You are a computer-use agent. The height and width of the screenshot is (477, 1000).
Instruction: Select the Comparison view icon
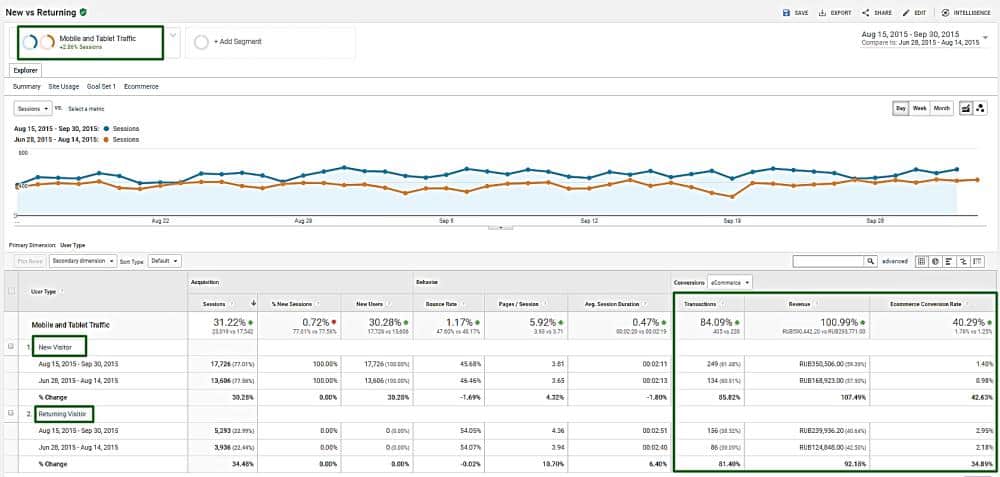point(964,261)
